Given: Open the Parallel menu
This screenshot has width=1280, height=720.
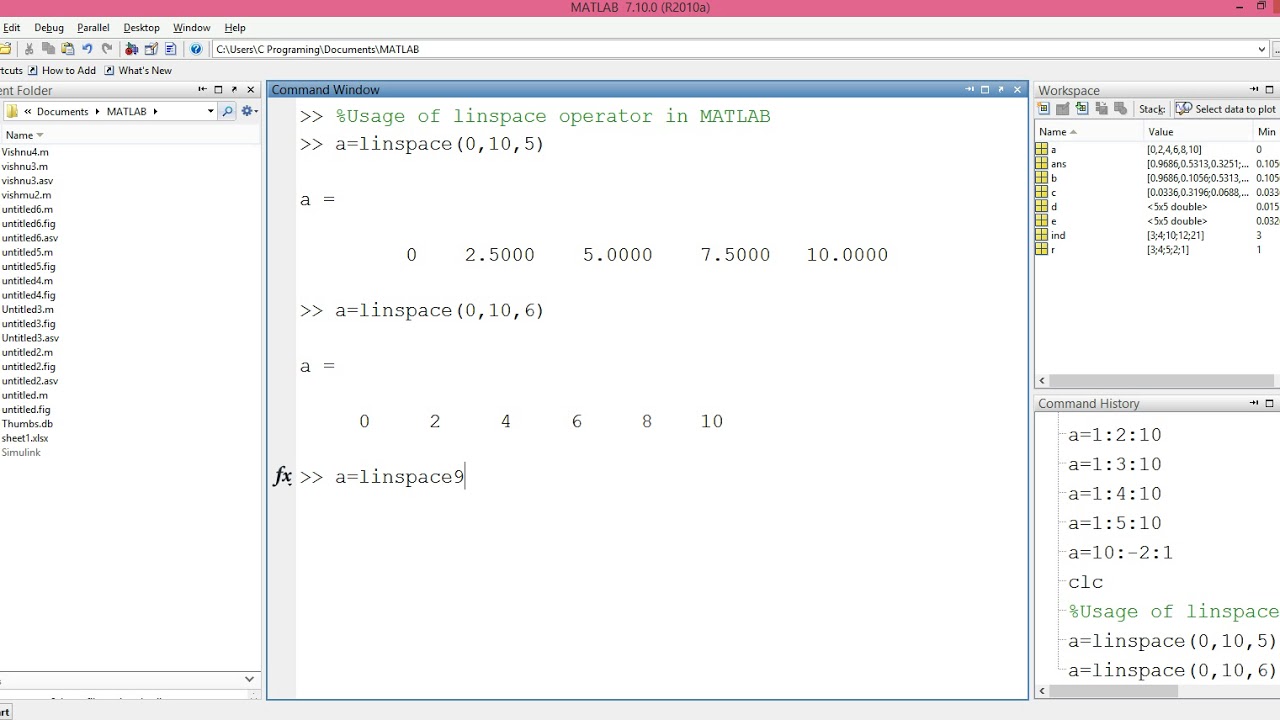Looking at the screenshot, I should (93, 28).
